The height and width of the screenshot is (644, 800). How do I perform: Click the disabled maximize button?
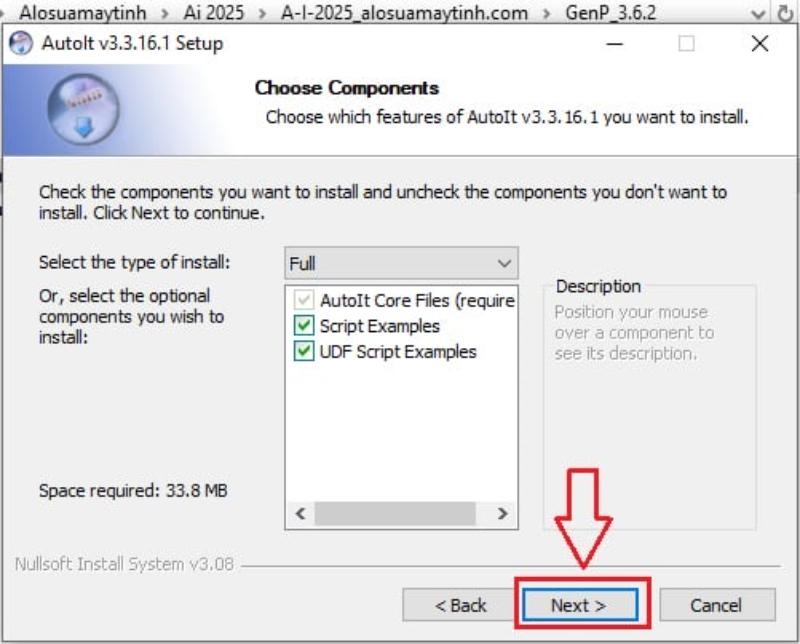tap(686, 44)
